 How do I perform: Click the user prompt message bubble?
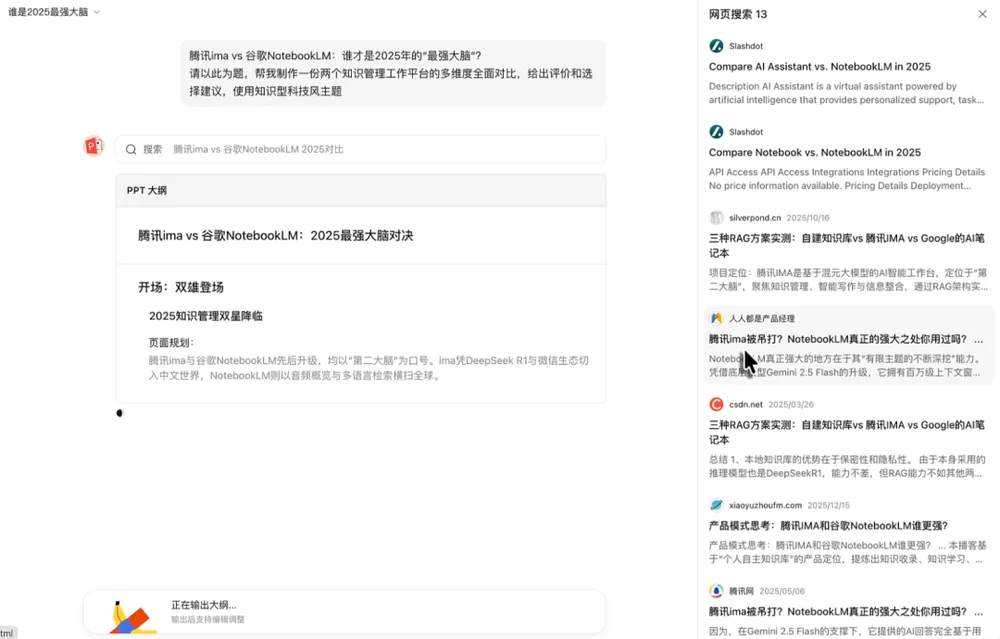click(393, 73)
